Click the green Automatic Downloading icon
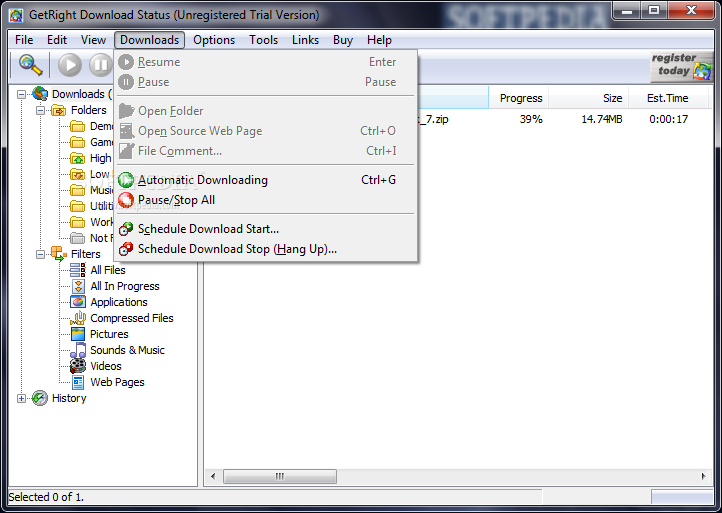The width and height of the screenshot is (722, 513). pyautogui.click(x=126, y=180)
